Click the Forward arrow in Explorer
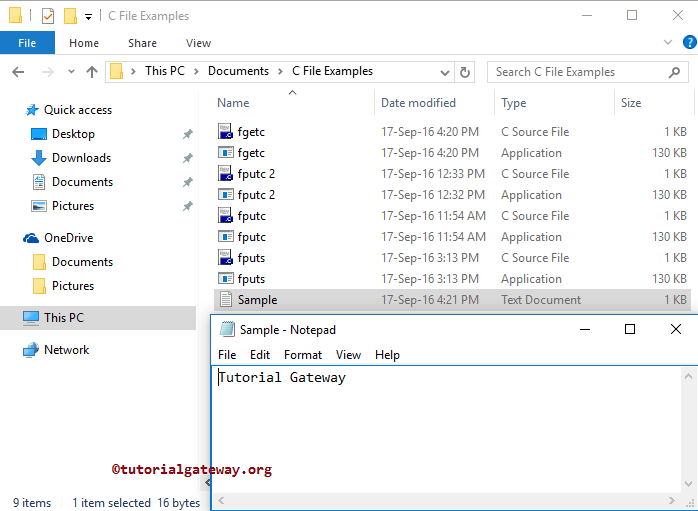Image resolution: width=698 pixels, height=511 pixels. (47, 72)
